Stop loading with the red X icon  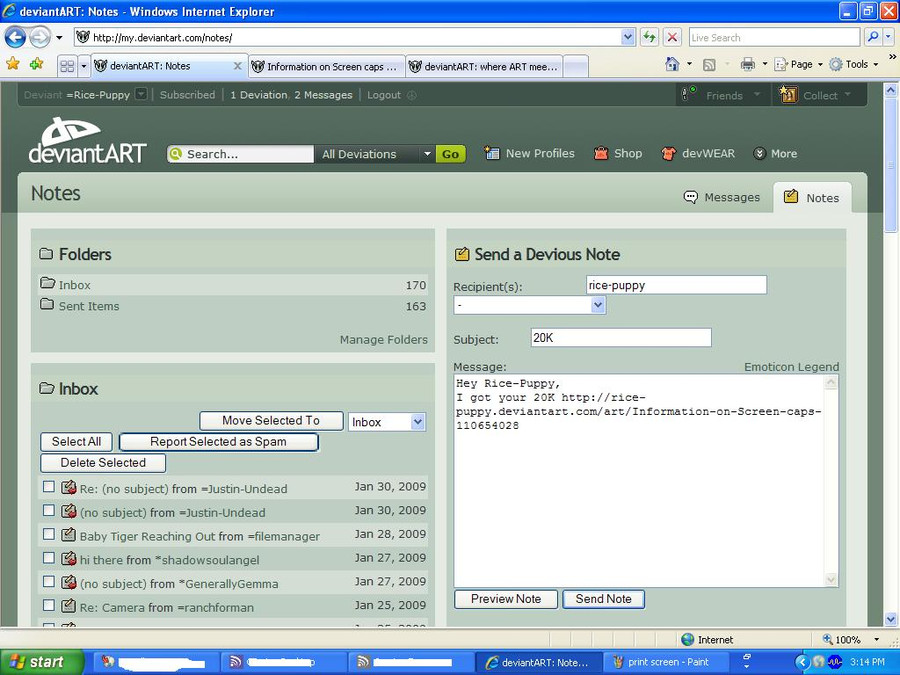(x=672, y=38)
